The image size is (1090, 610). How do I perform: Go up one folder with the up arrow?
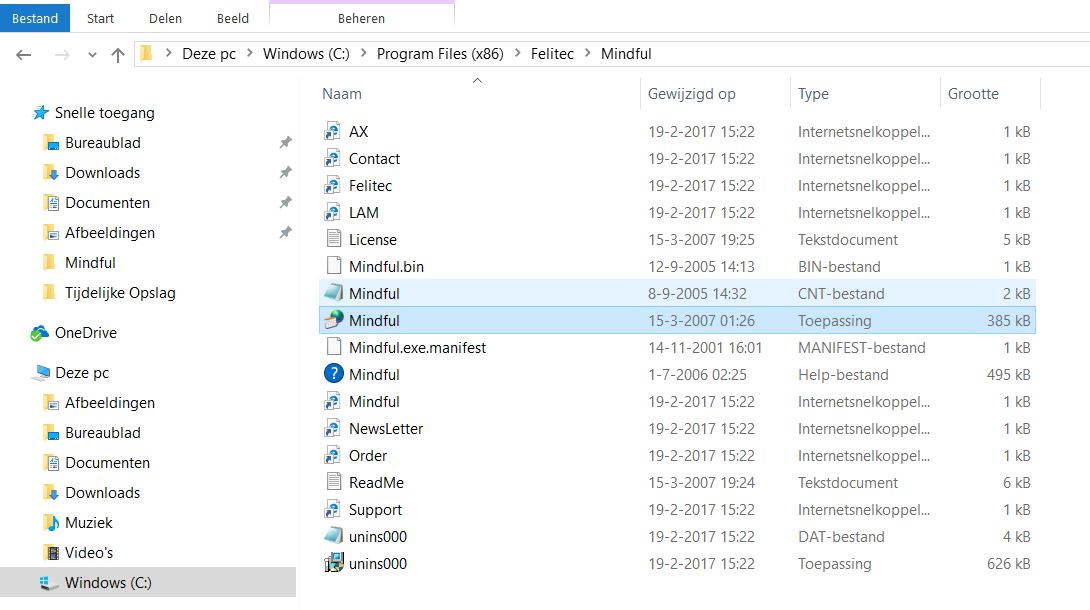118,54
